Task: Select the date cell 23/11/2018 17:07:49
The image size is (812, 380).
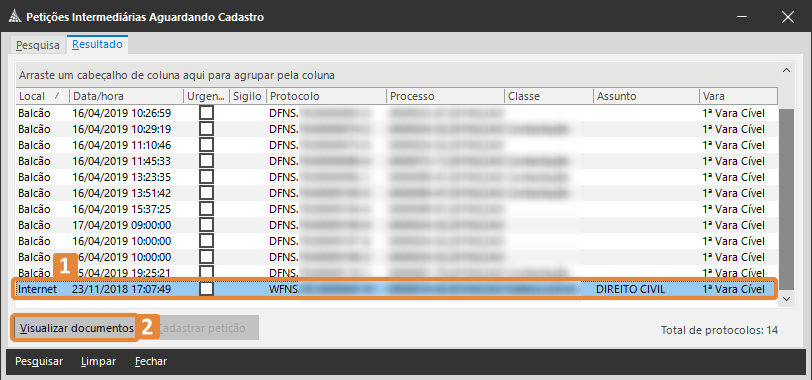Action: pyautogui.click(x=122, y=289)
